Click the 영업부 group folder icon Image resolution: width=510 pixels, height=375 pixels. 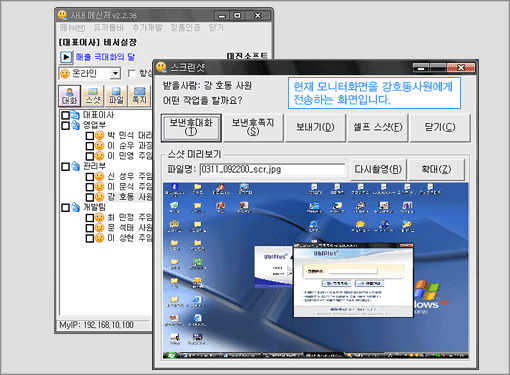(x=75, y=125)
